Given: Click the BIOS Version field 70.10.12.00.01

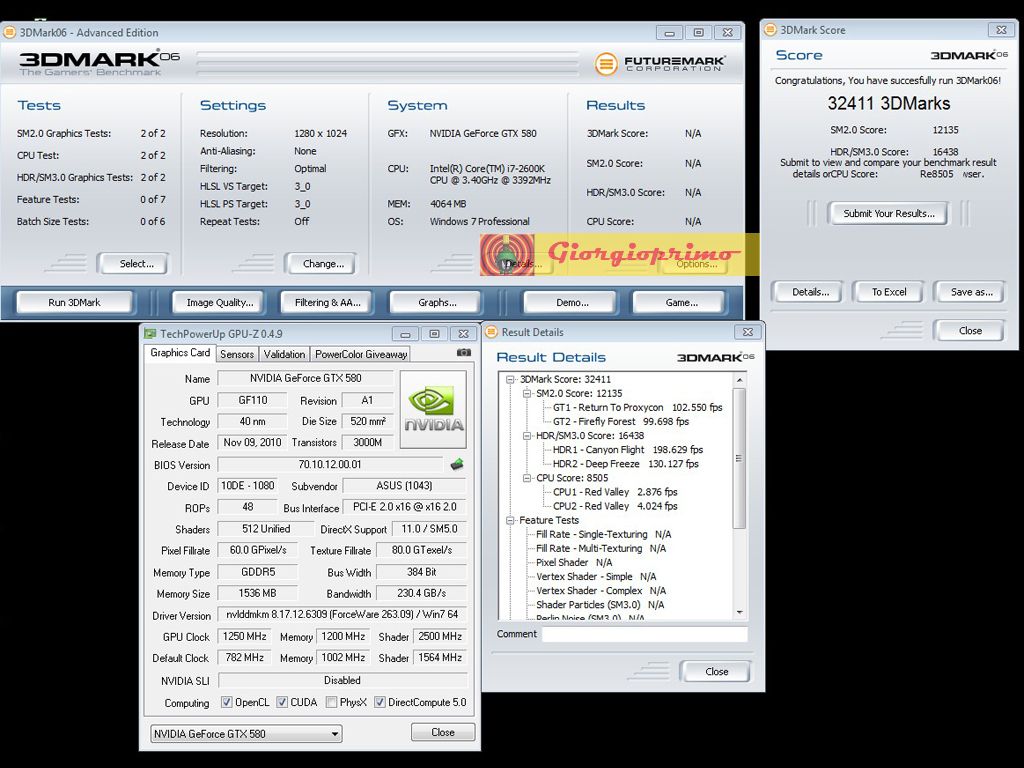Looking at the screenshot, I should [x=330, y=464].
